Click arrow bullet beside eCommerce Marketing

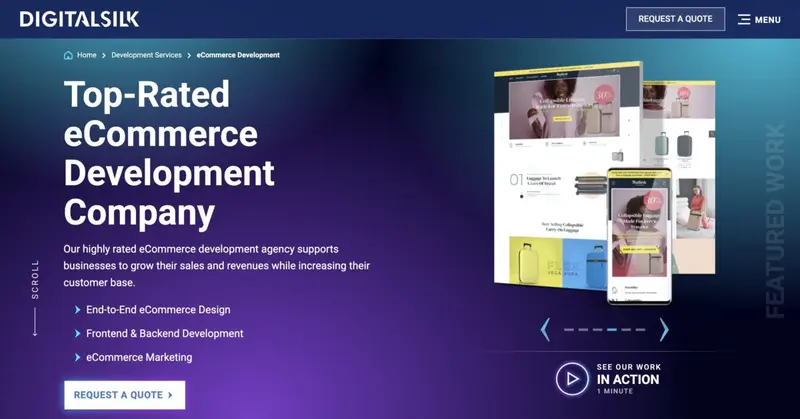(x=77, y=357)
